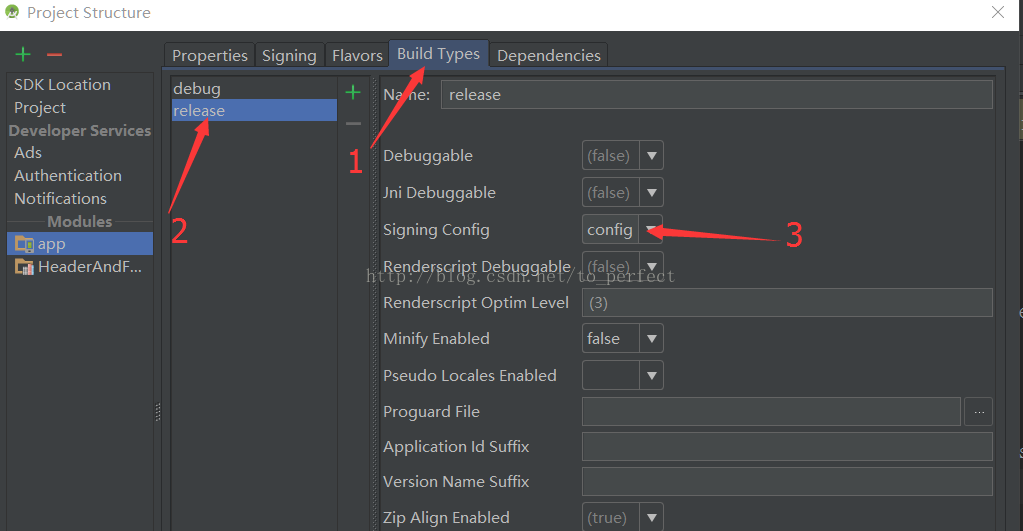Open SDK Location settings
Screen dimensions: 1023x531
point(62,84)
